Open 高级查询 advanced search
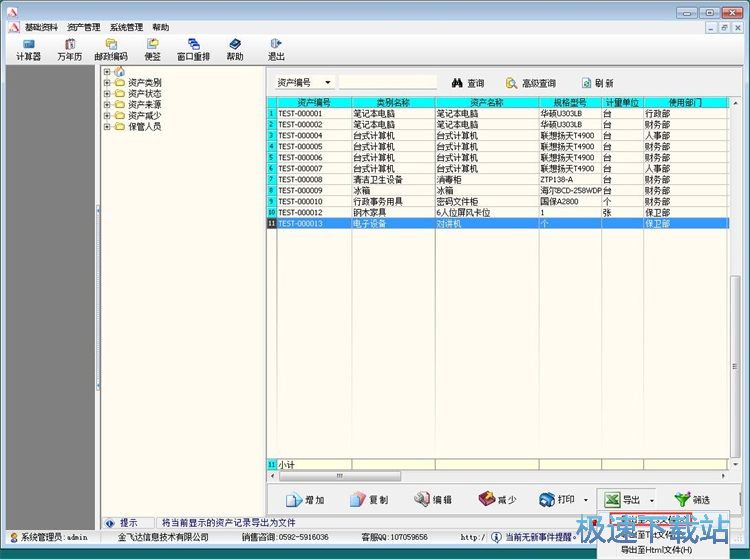 (531, 83)
